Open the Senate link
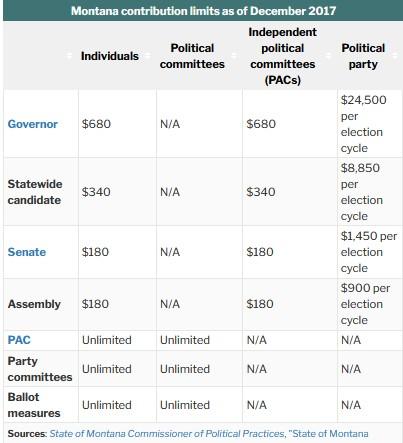Screen dimensions: 403x443 pyautogui.click(x=27, y=252)
